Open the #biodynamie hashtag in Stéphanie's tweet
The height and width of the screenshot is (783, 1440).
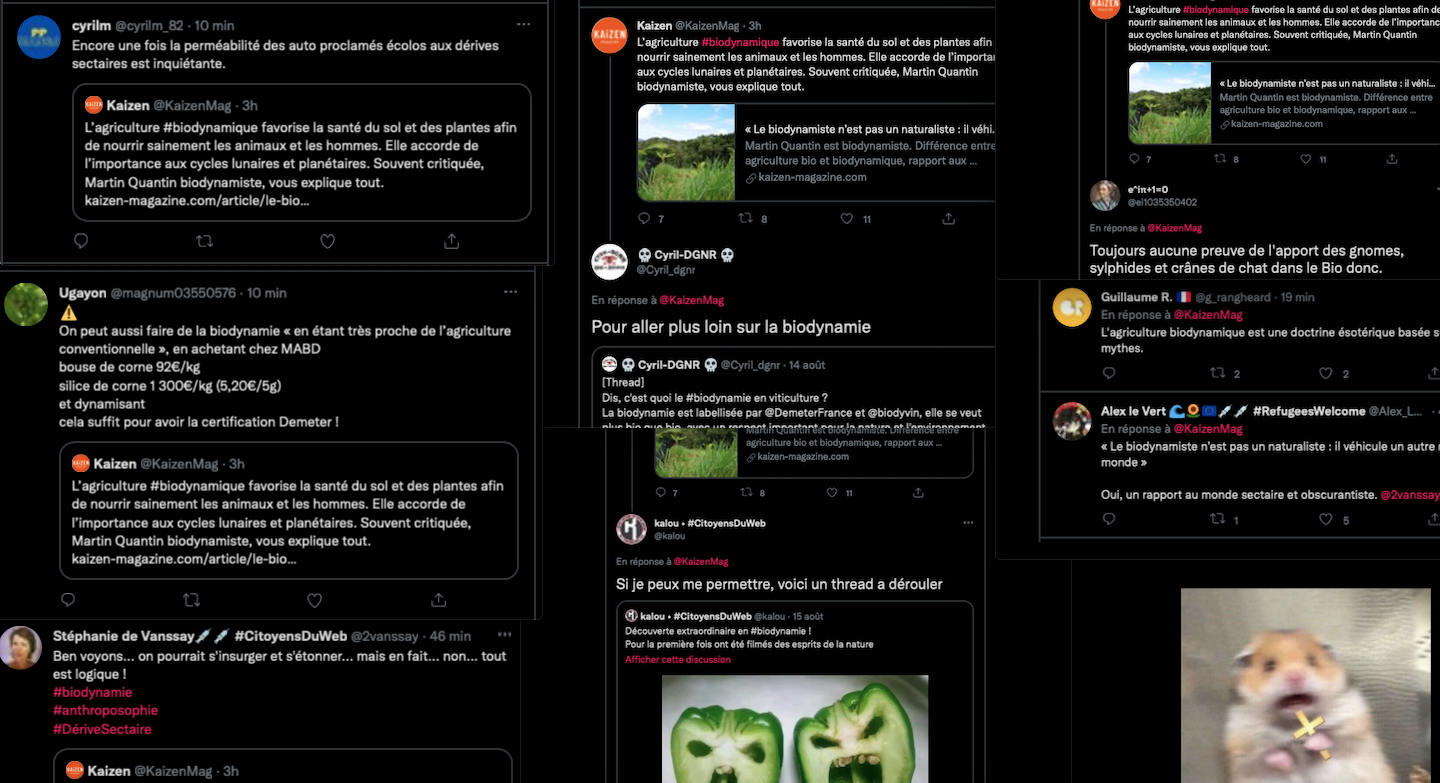[92, 692]
